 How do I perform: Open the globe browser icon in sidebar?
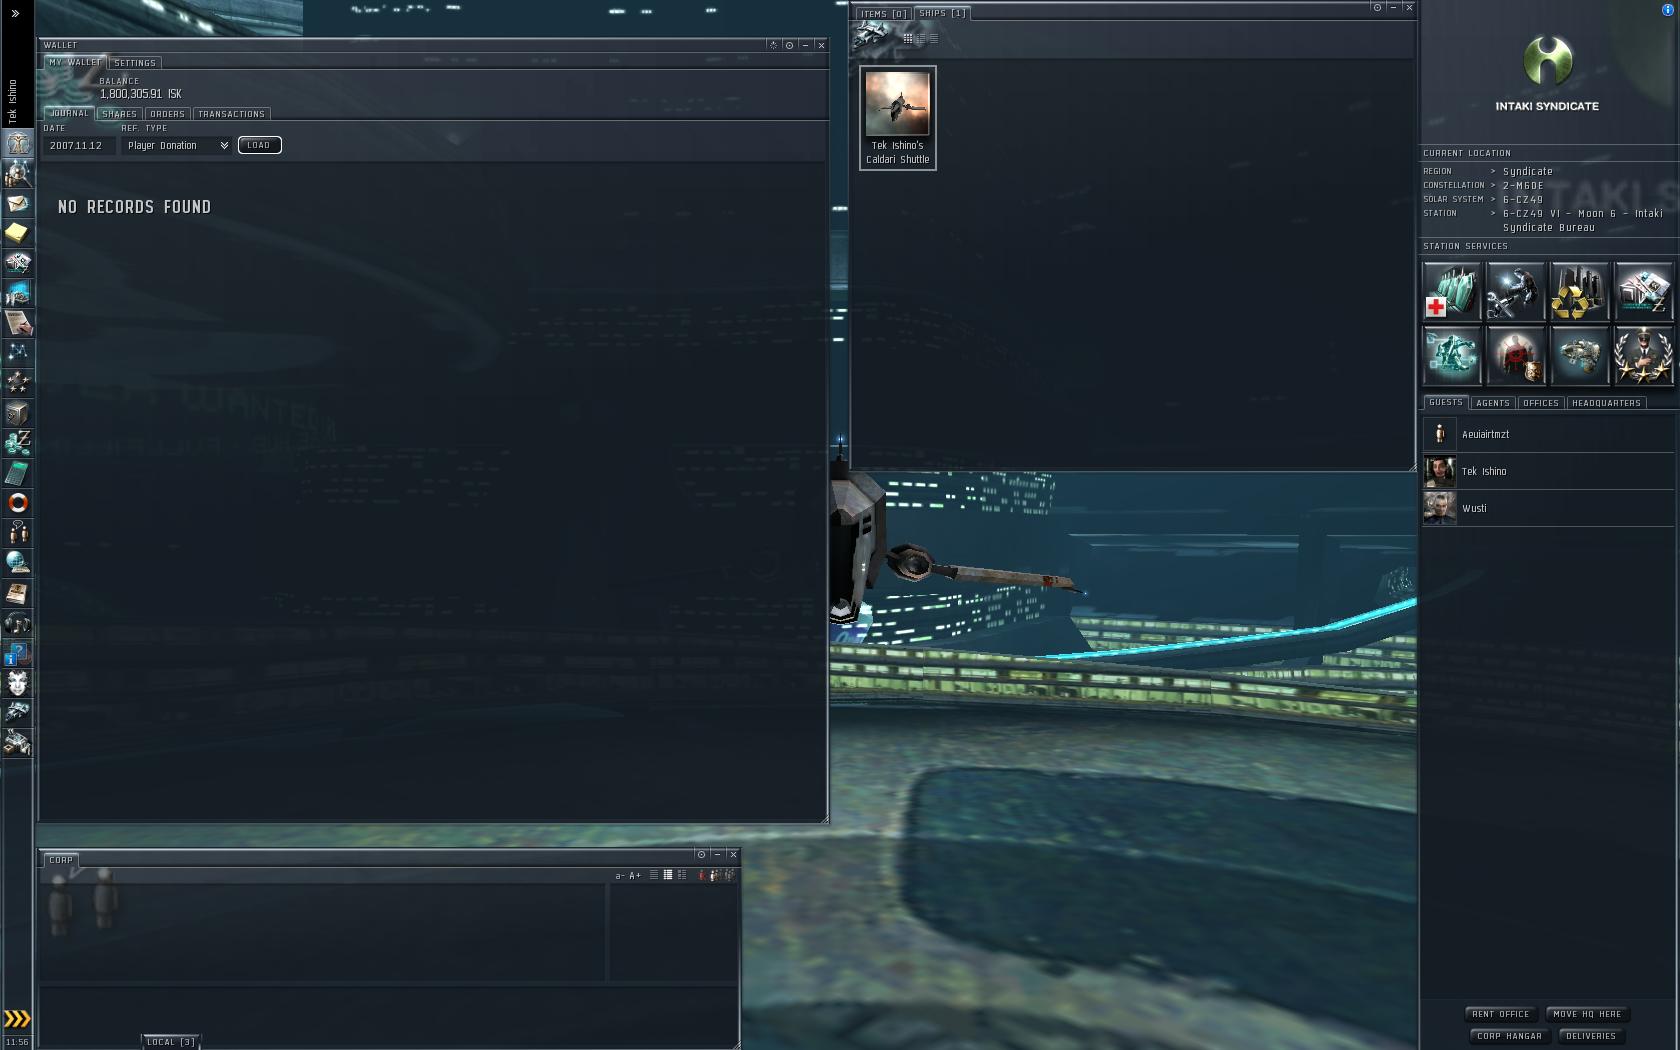point(18,563)
